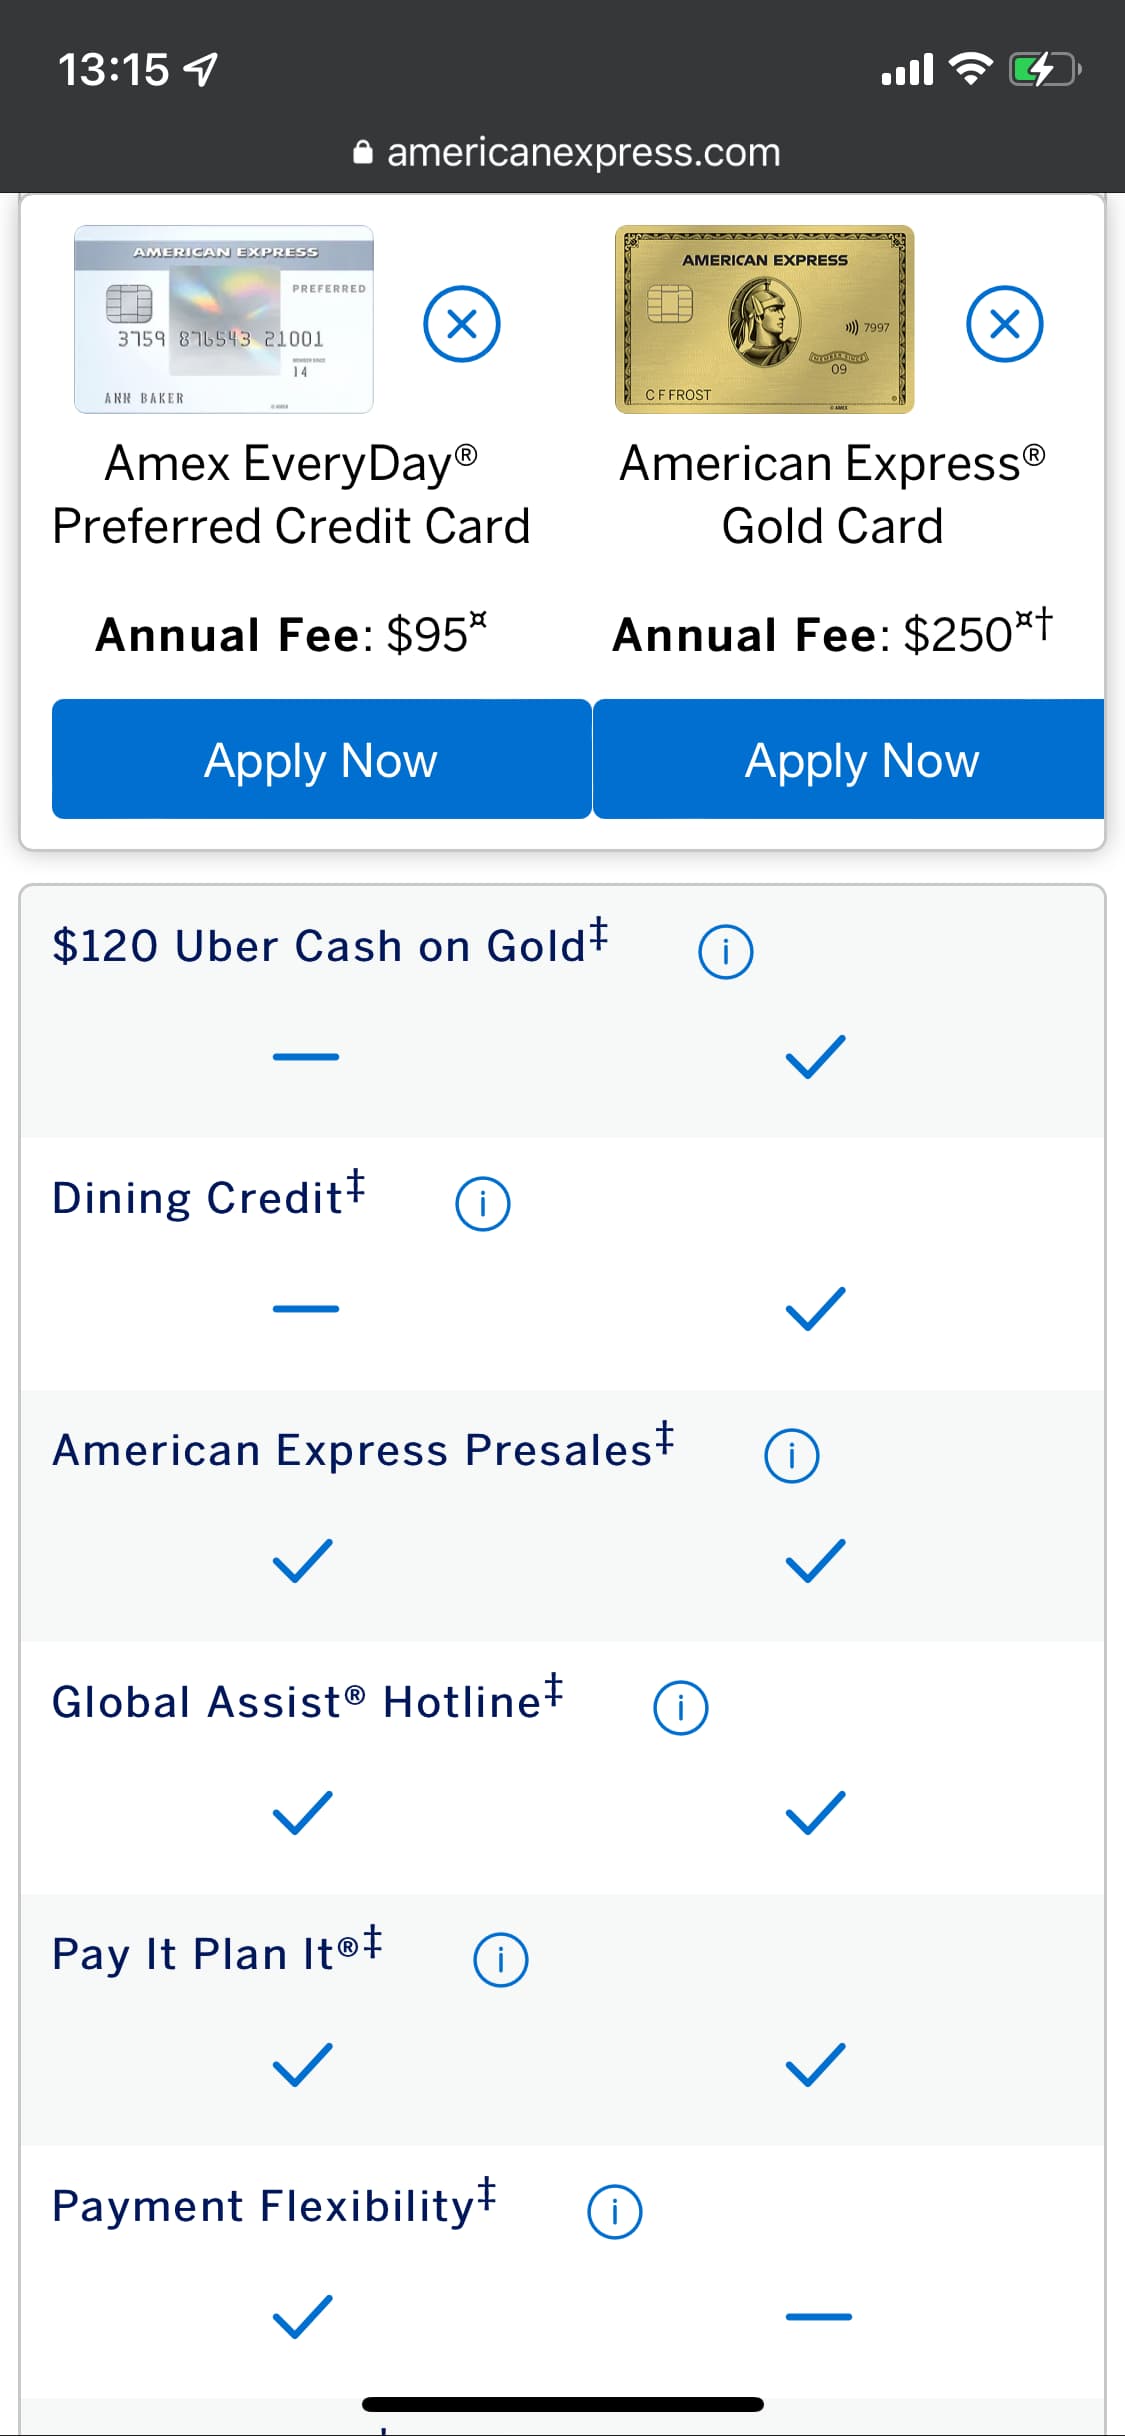The image size is (1125, 2436).
Task: Tap the clock in the status bar
Action: [113, 70]
